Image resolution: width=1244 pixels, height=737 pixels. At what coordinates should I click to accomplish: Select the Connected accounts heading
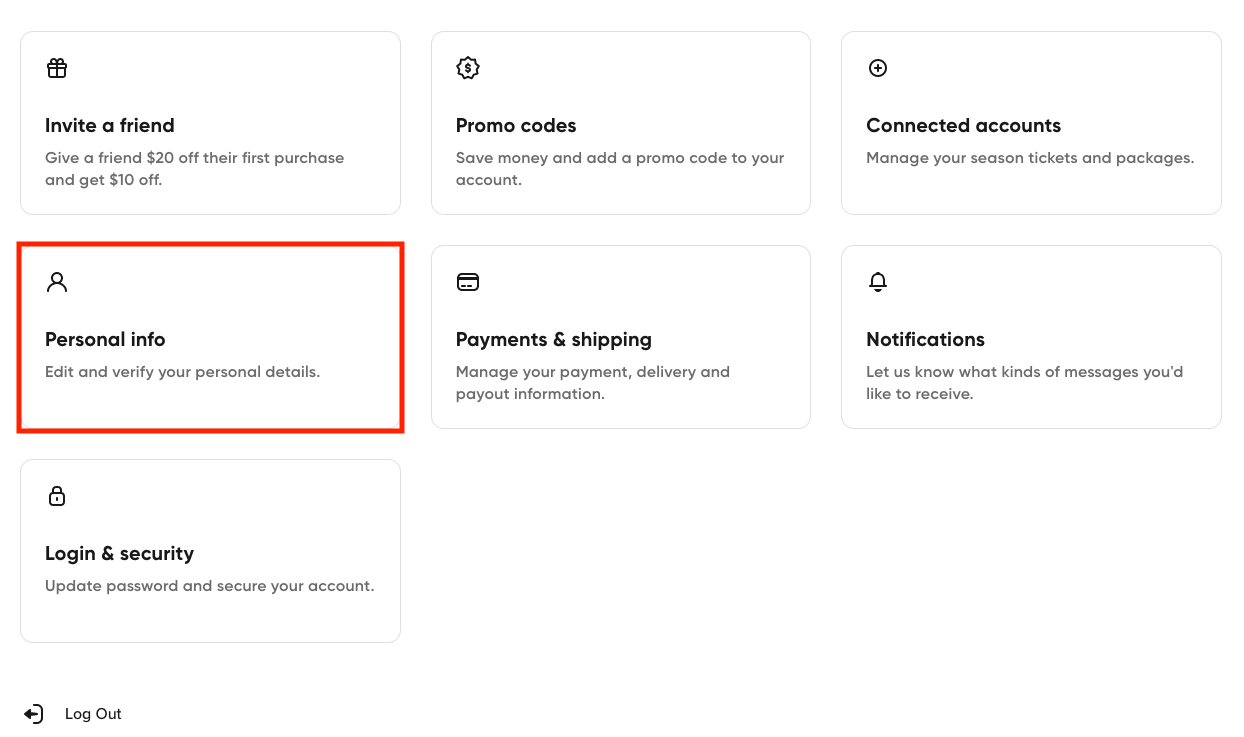point(963,125)
